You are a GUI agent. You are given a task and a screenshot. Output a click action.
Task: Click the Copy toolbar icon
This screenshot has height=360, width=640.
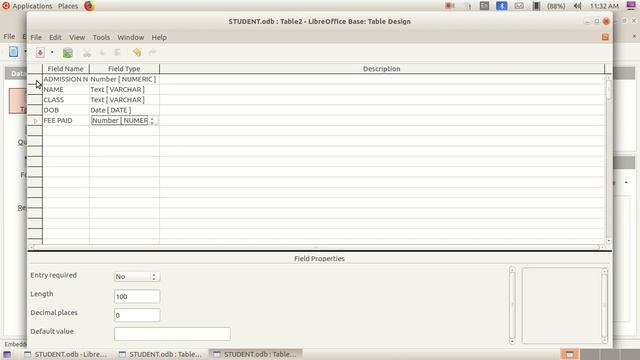102,53
